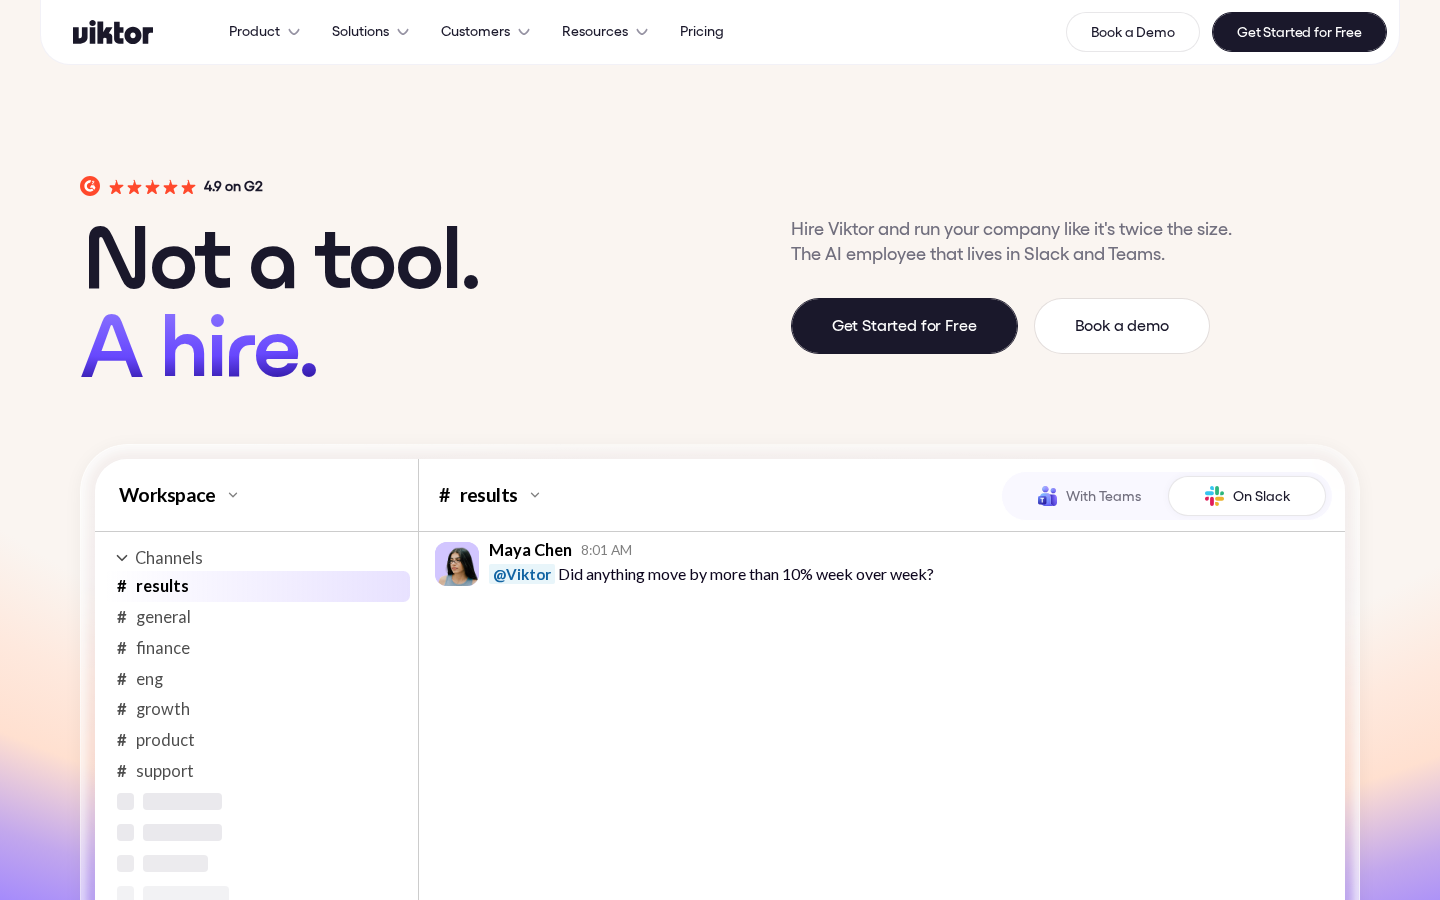Select the product channel
Screen dimensions: 1440x900
[260, 740]
